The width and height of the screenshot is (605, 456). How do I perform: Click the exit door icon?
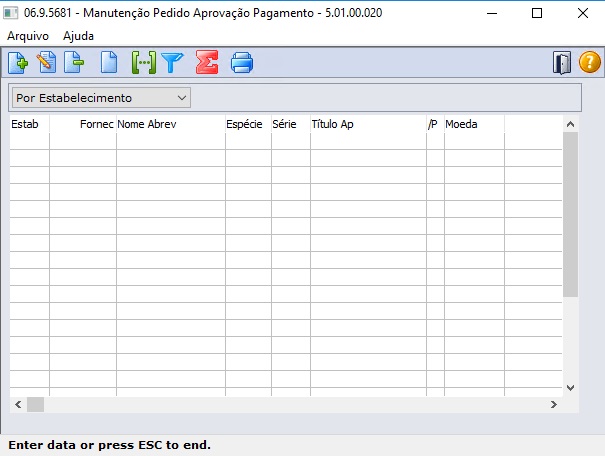pos(561,62)
